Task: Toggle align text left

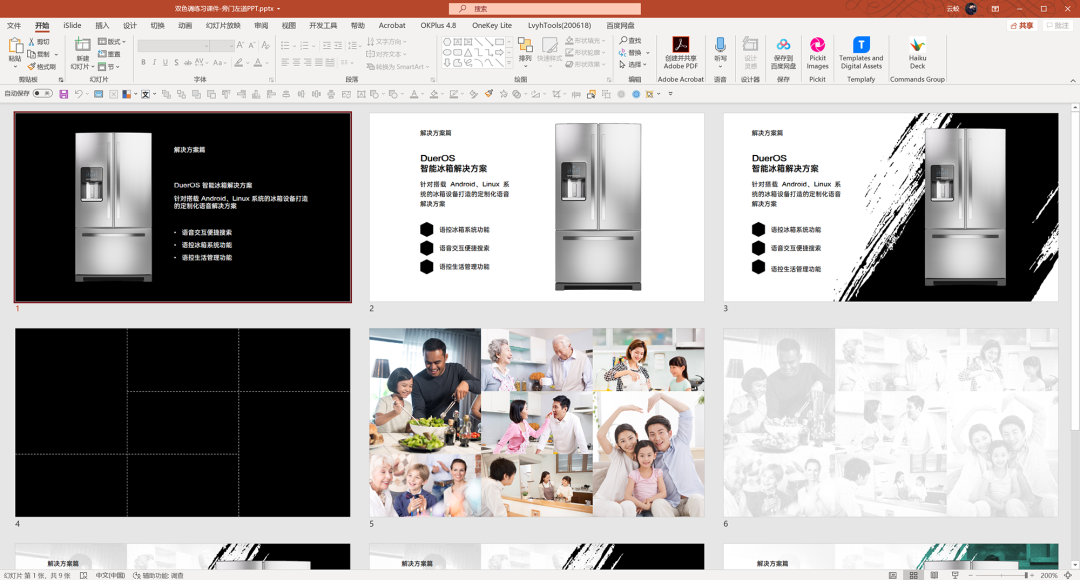Action: pyautogui.click(x=285, y=63)
